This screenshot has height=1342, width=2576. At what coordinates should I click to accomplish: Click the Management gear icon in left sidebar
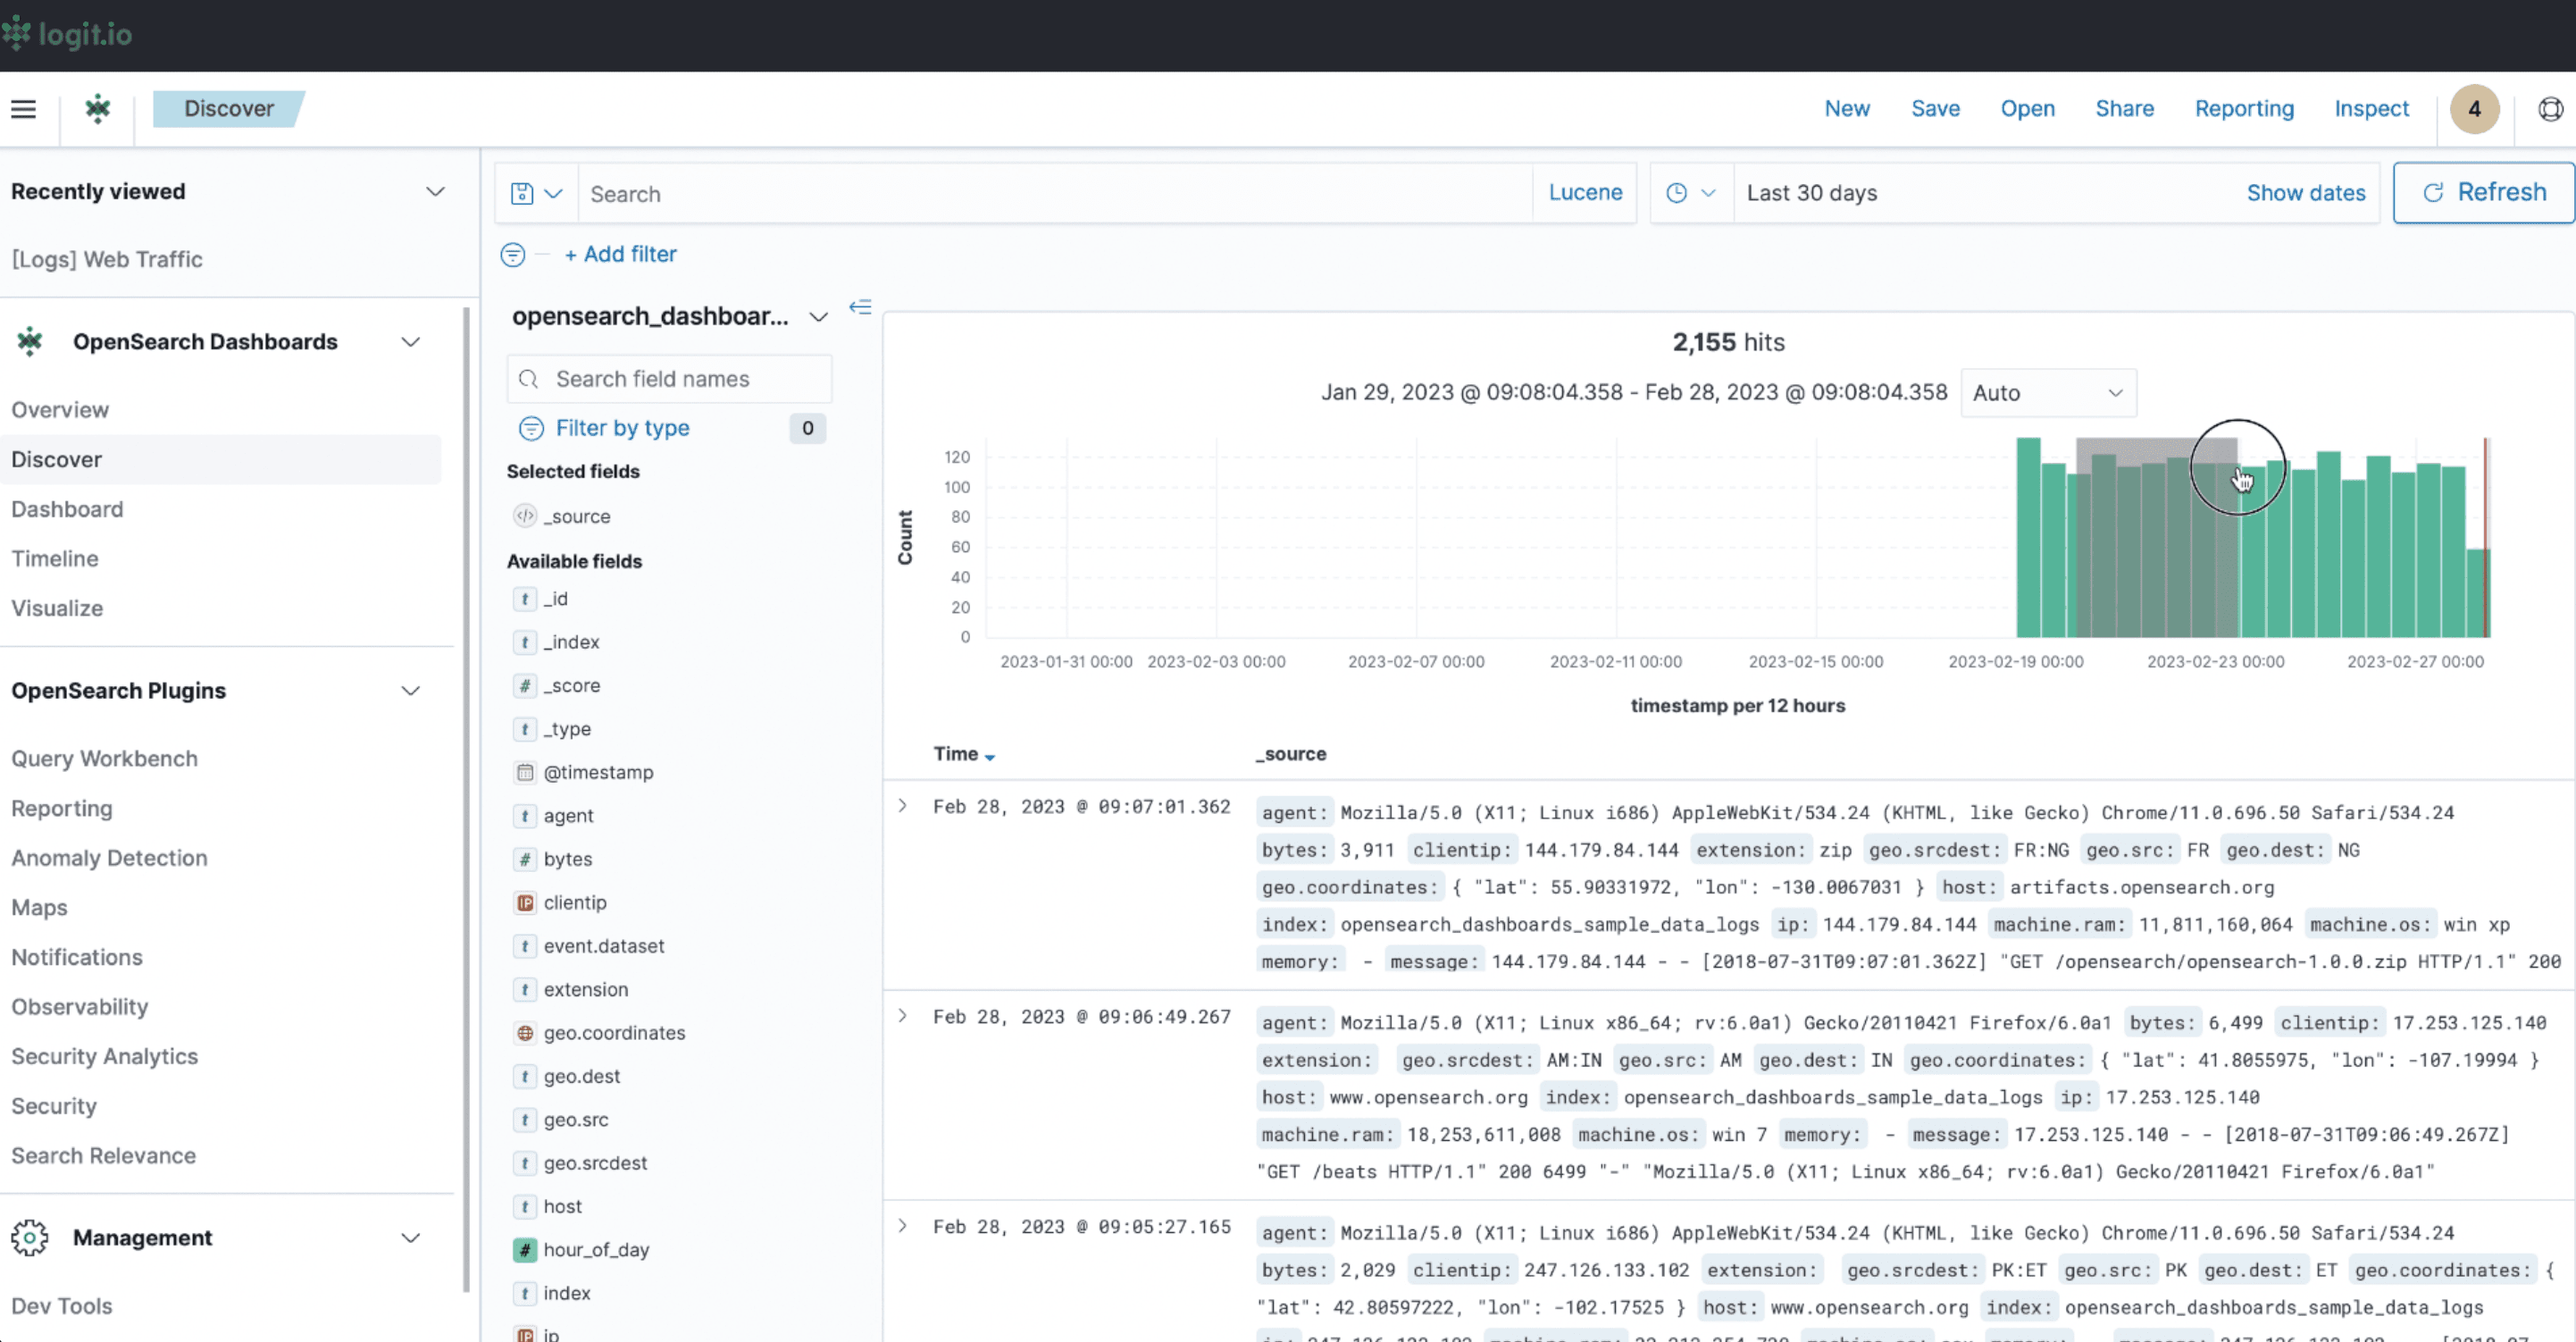click(x=29, y=1237)
